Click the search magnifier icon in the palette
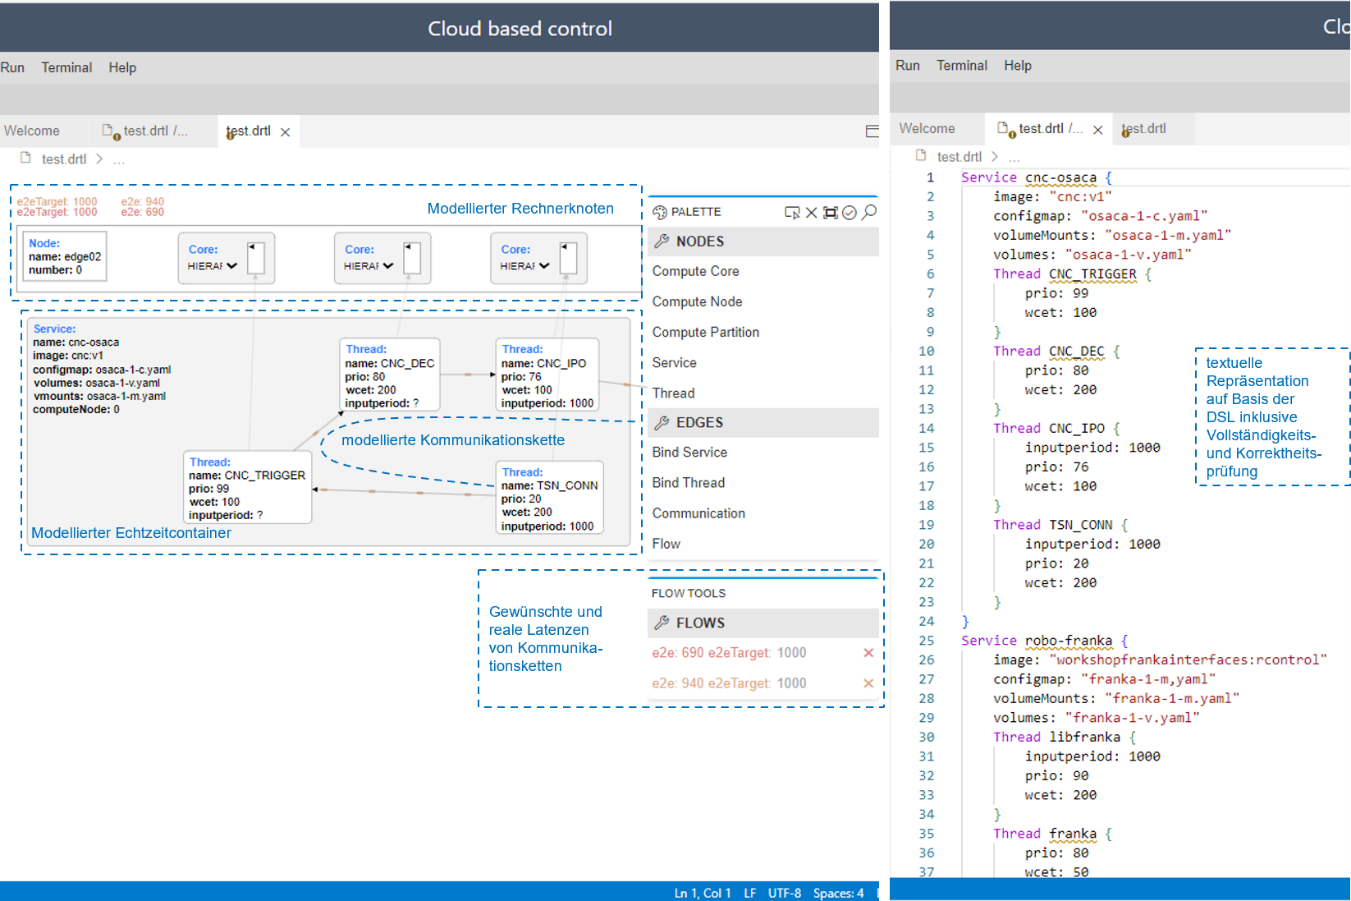This screenshot has height=901, width=1351. pyautogui.click(x=869, y=212)
